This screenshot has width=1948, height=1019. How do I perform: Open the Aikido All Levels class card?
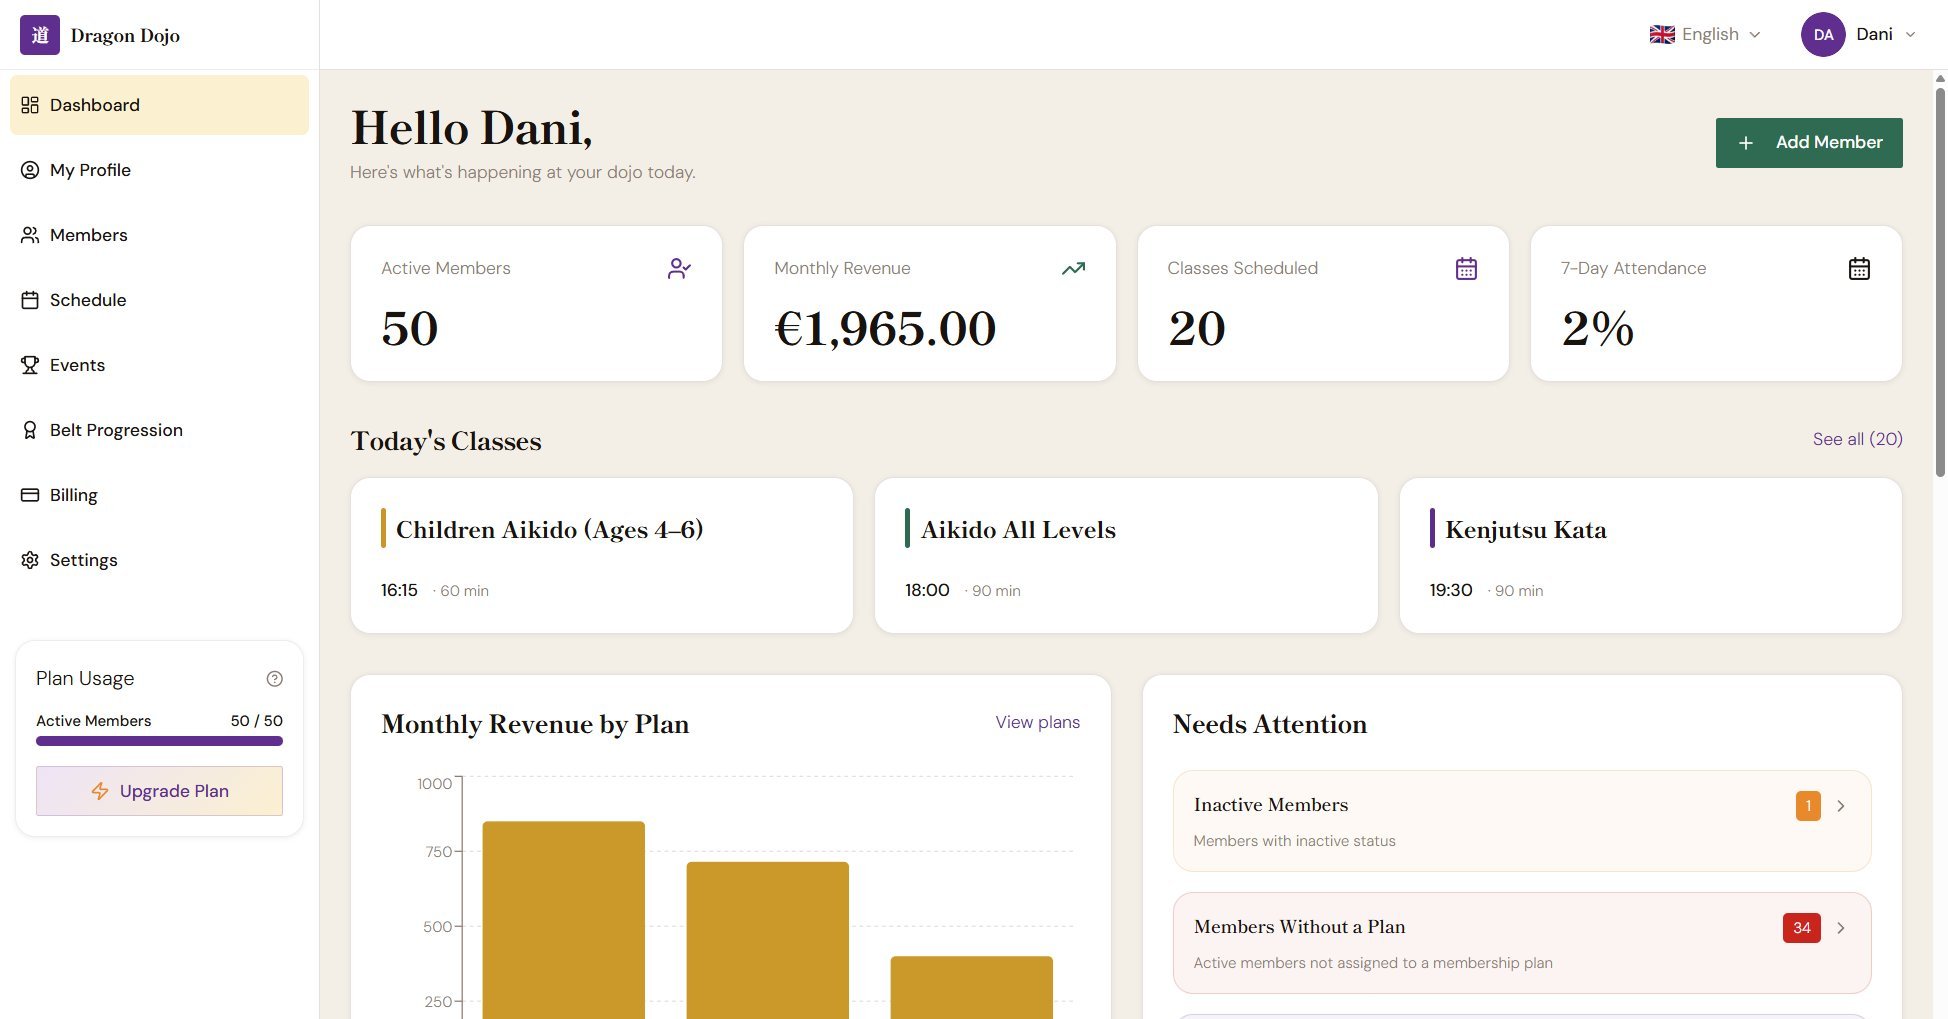point(1126,555)
